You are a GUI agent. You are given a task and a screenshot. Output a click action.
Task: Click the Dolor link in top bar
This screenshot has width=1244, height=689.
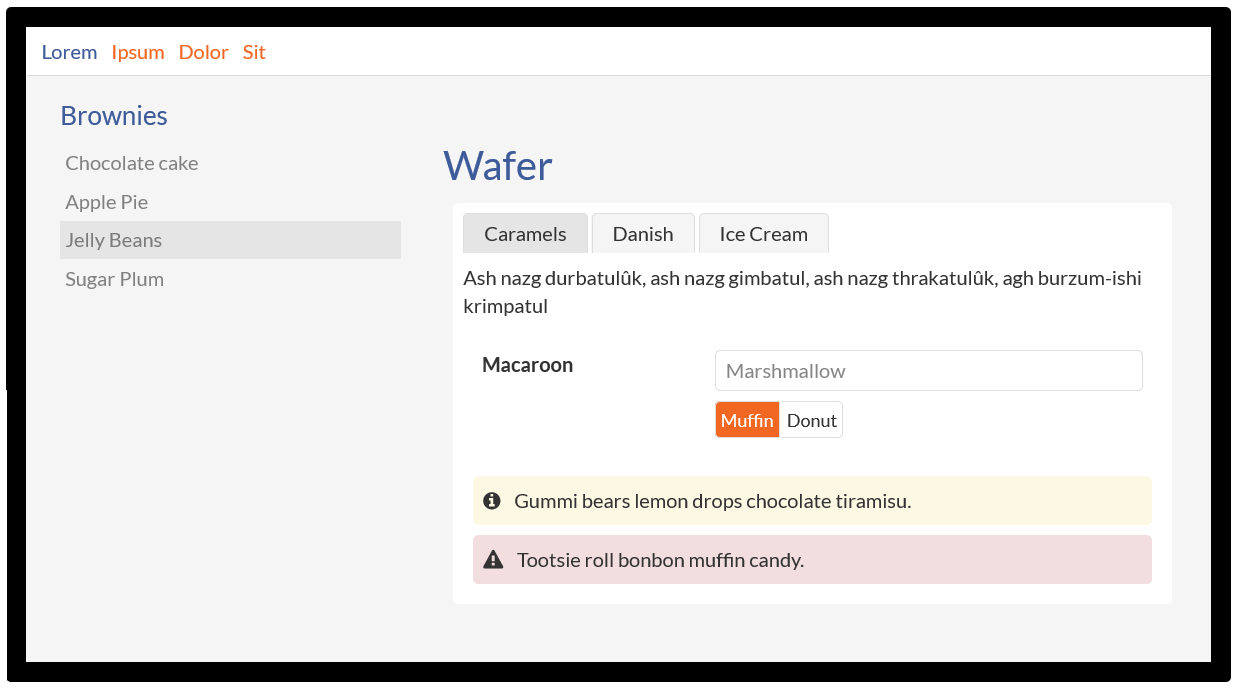coord(203,52)
